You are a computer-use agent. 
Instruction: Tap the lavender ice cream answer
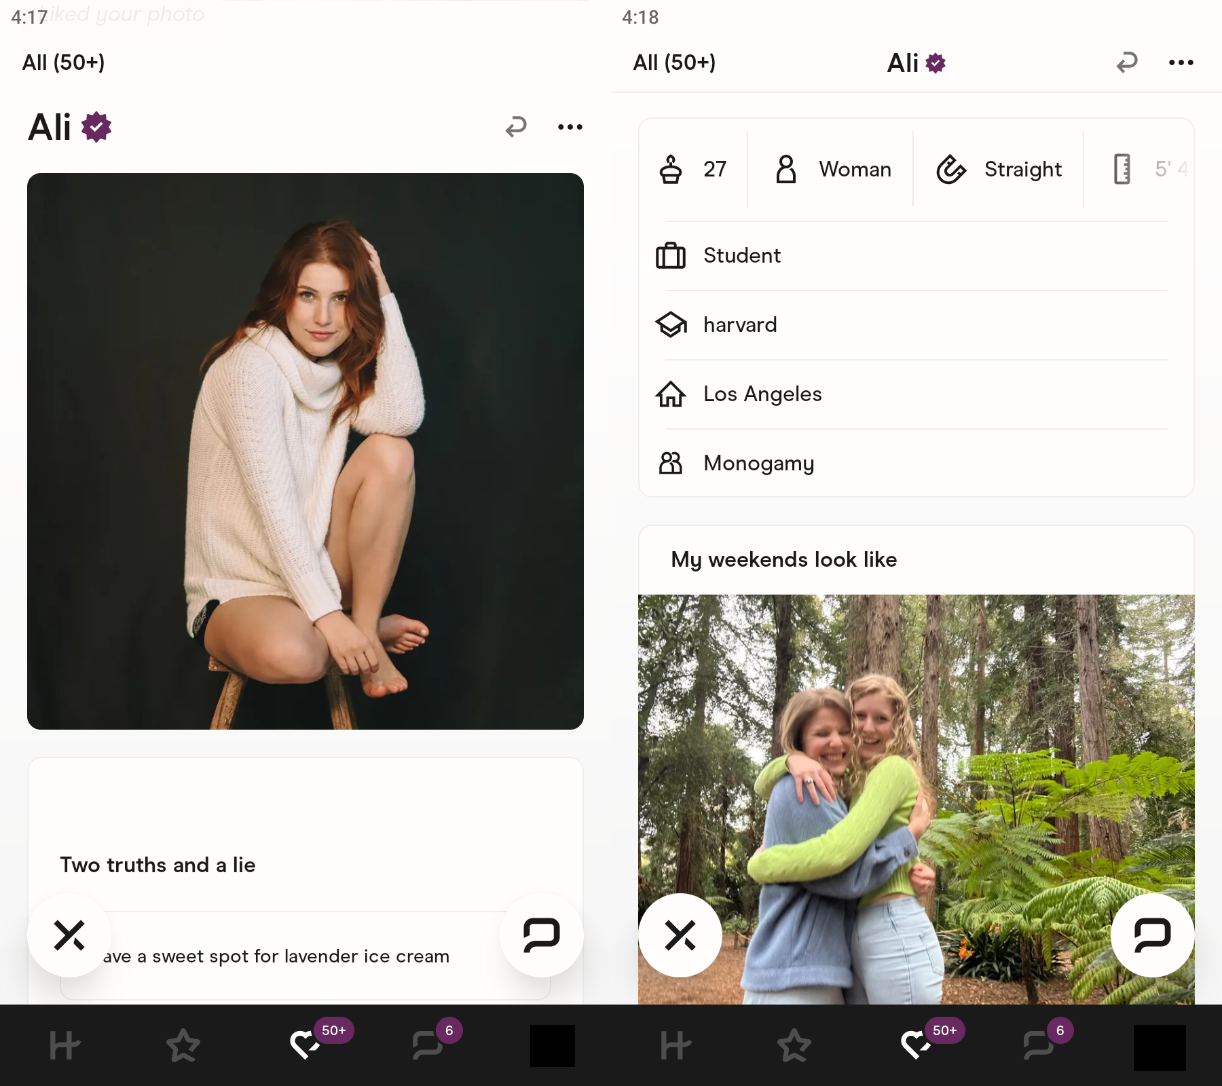pyautogui.click(x=305, y=956)
